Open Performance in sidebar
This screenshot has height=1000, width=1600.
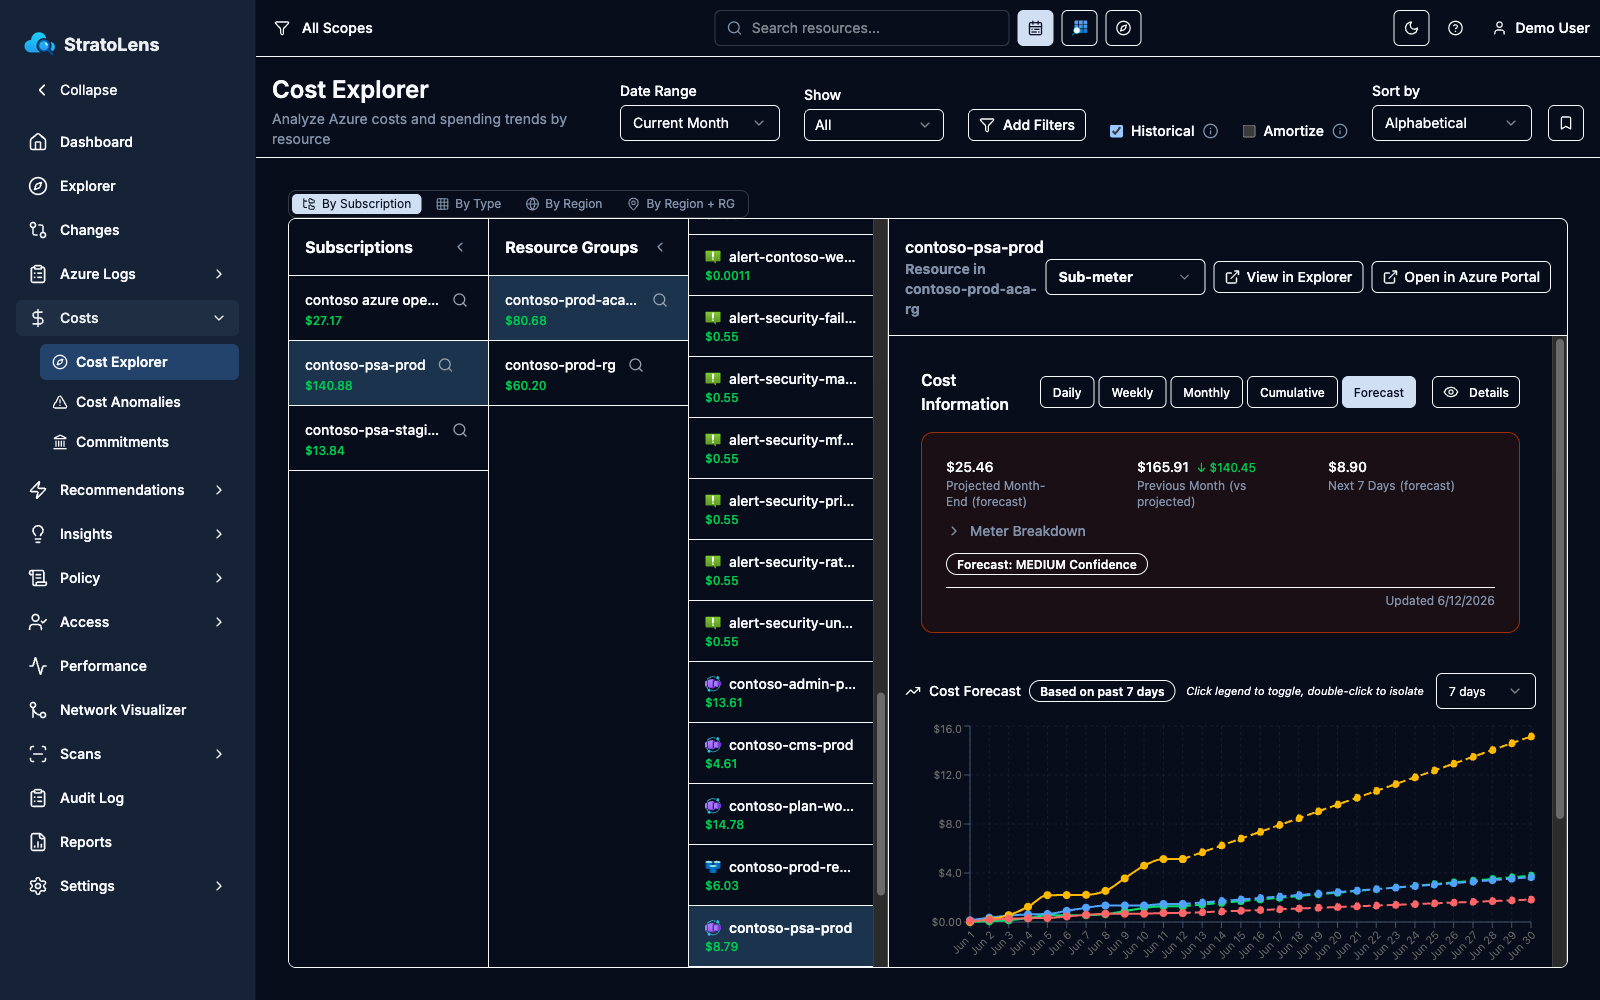click(x=127, y=666)
